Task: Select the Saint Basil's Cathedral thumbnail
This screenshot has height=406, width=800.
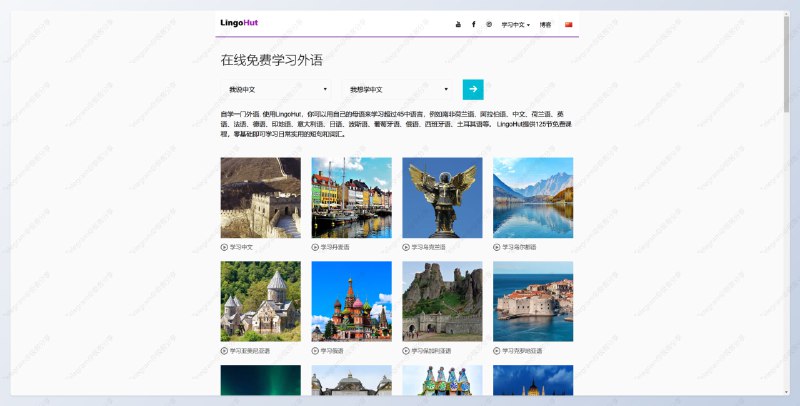Action: [351, 301]
